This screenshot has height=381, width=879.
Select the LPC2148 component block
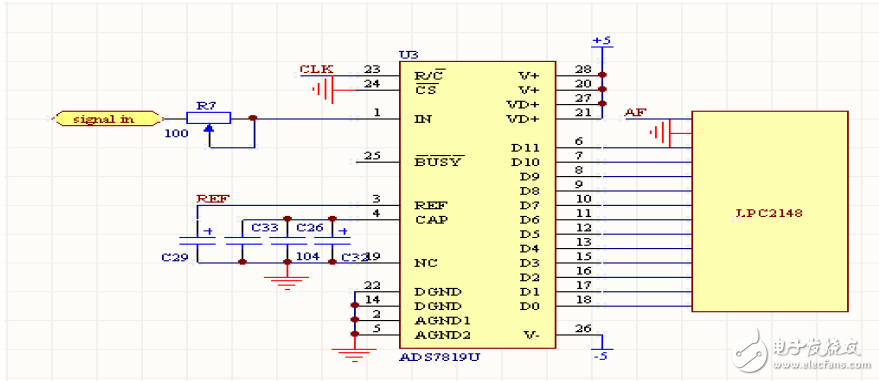[770, 211]
